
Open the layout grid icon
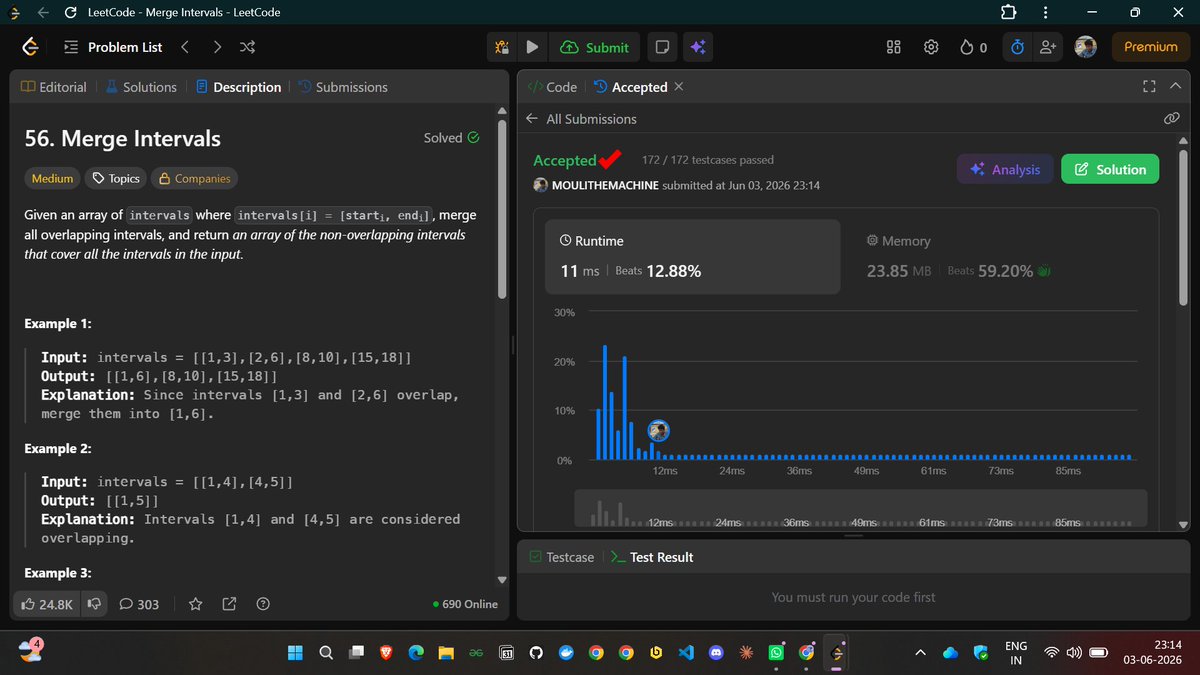(894, 47)
